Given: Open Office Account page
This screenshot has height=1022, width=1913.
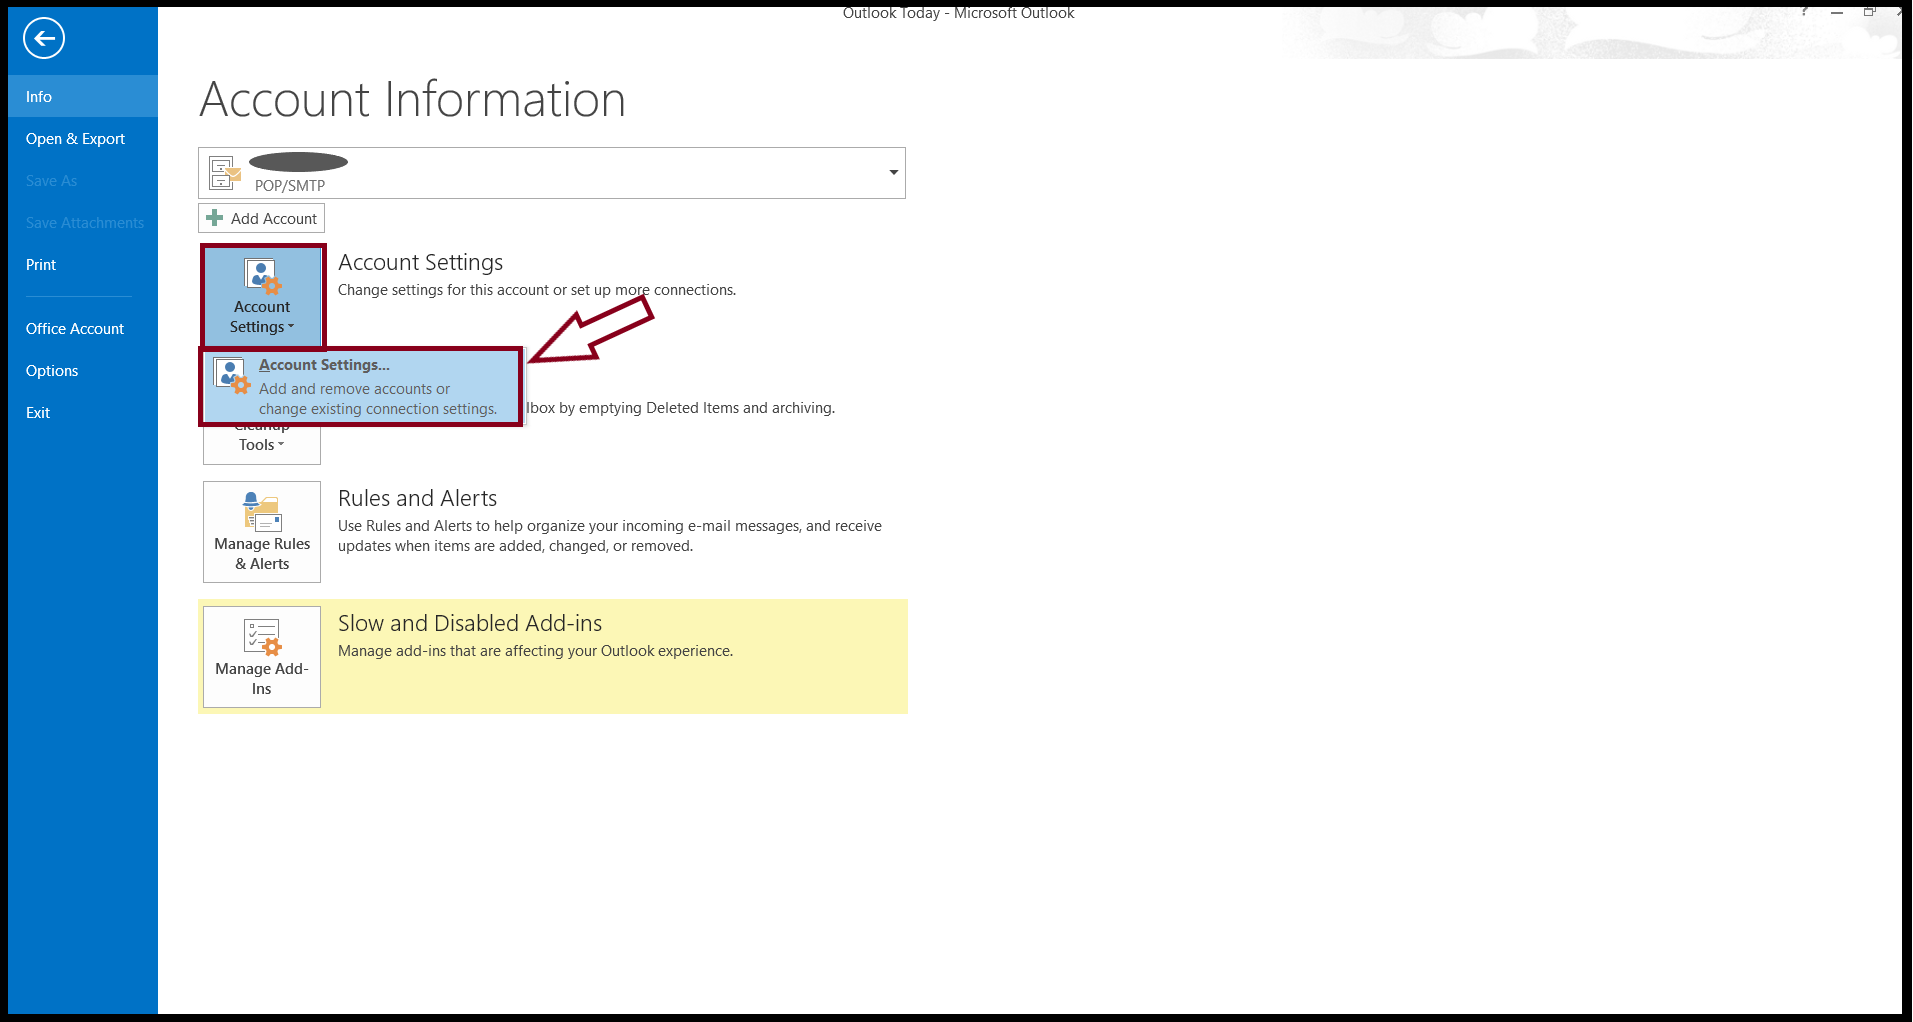Looking at the screenshot, I should pos(83,328).
